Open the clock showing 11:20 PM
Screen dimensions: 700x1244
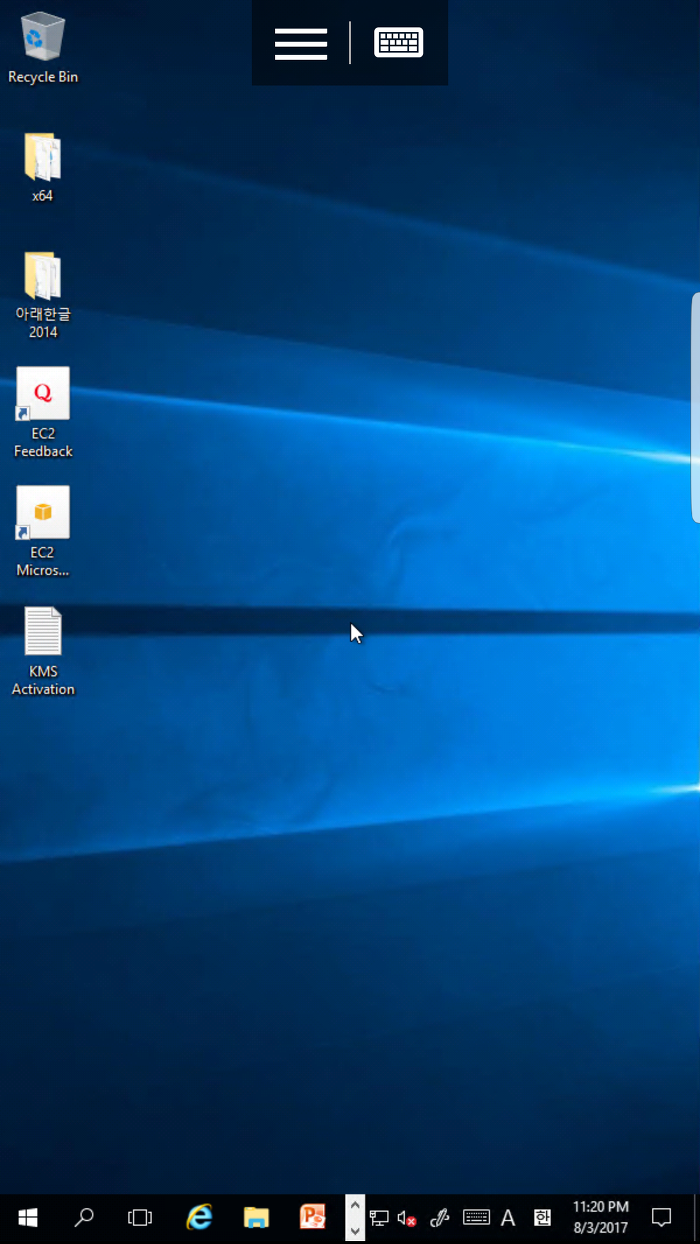[601, 1218]
